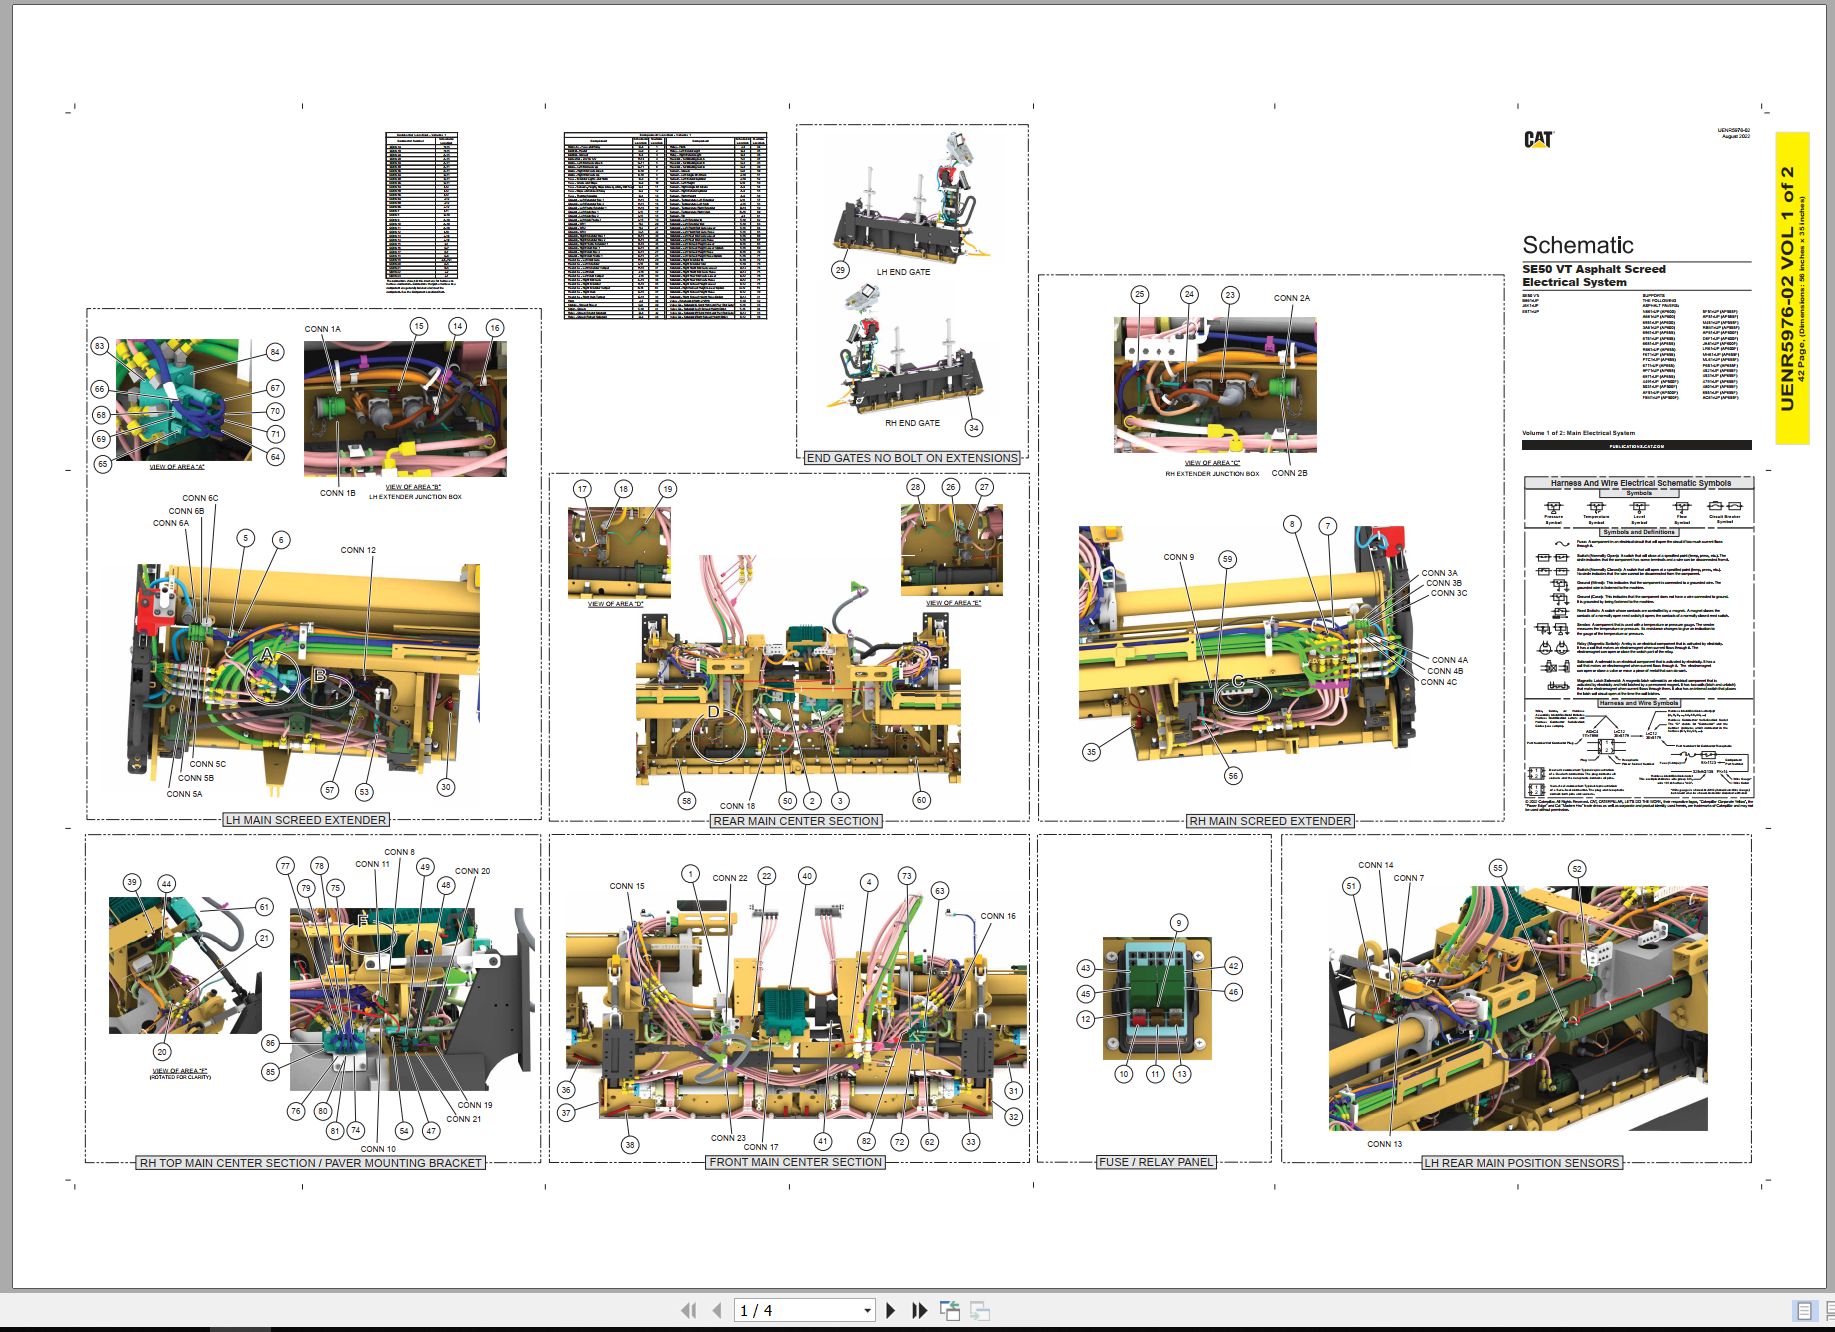
Task: Click 'LH REAR MAIN POSITION SENSORS' label
Action: (x=1521, y=1163)
